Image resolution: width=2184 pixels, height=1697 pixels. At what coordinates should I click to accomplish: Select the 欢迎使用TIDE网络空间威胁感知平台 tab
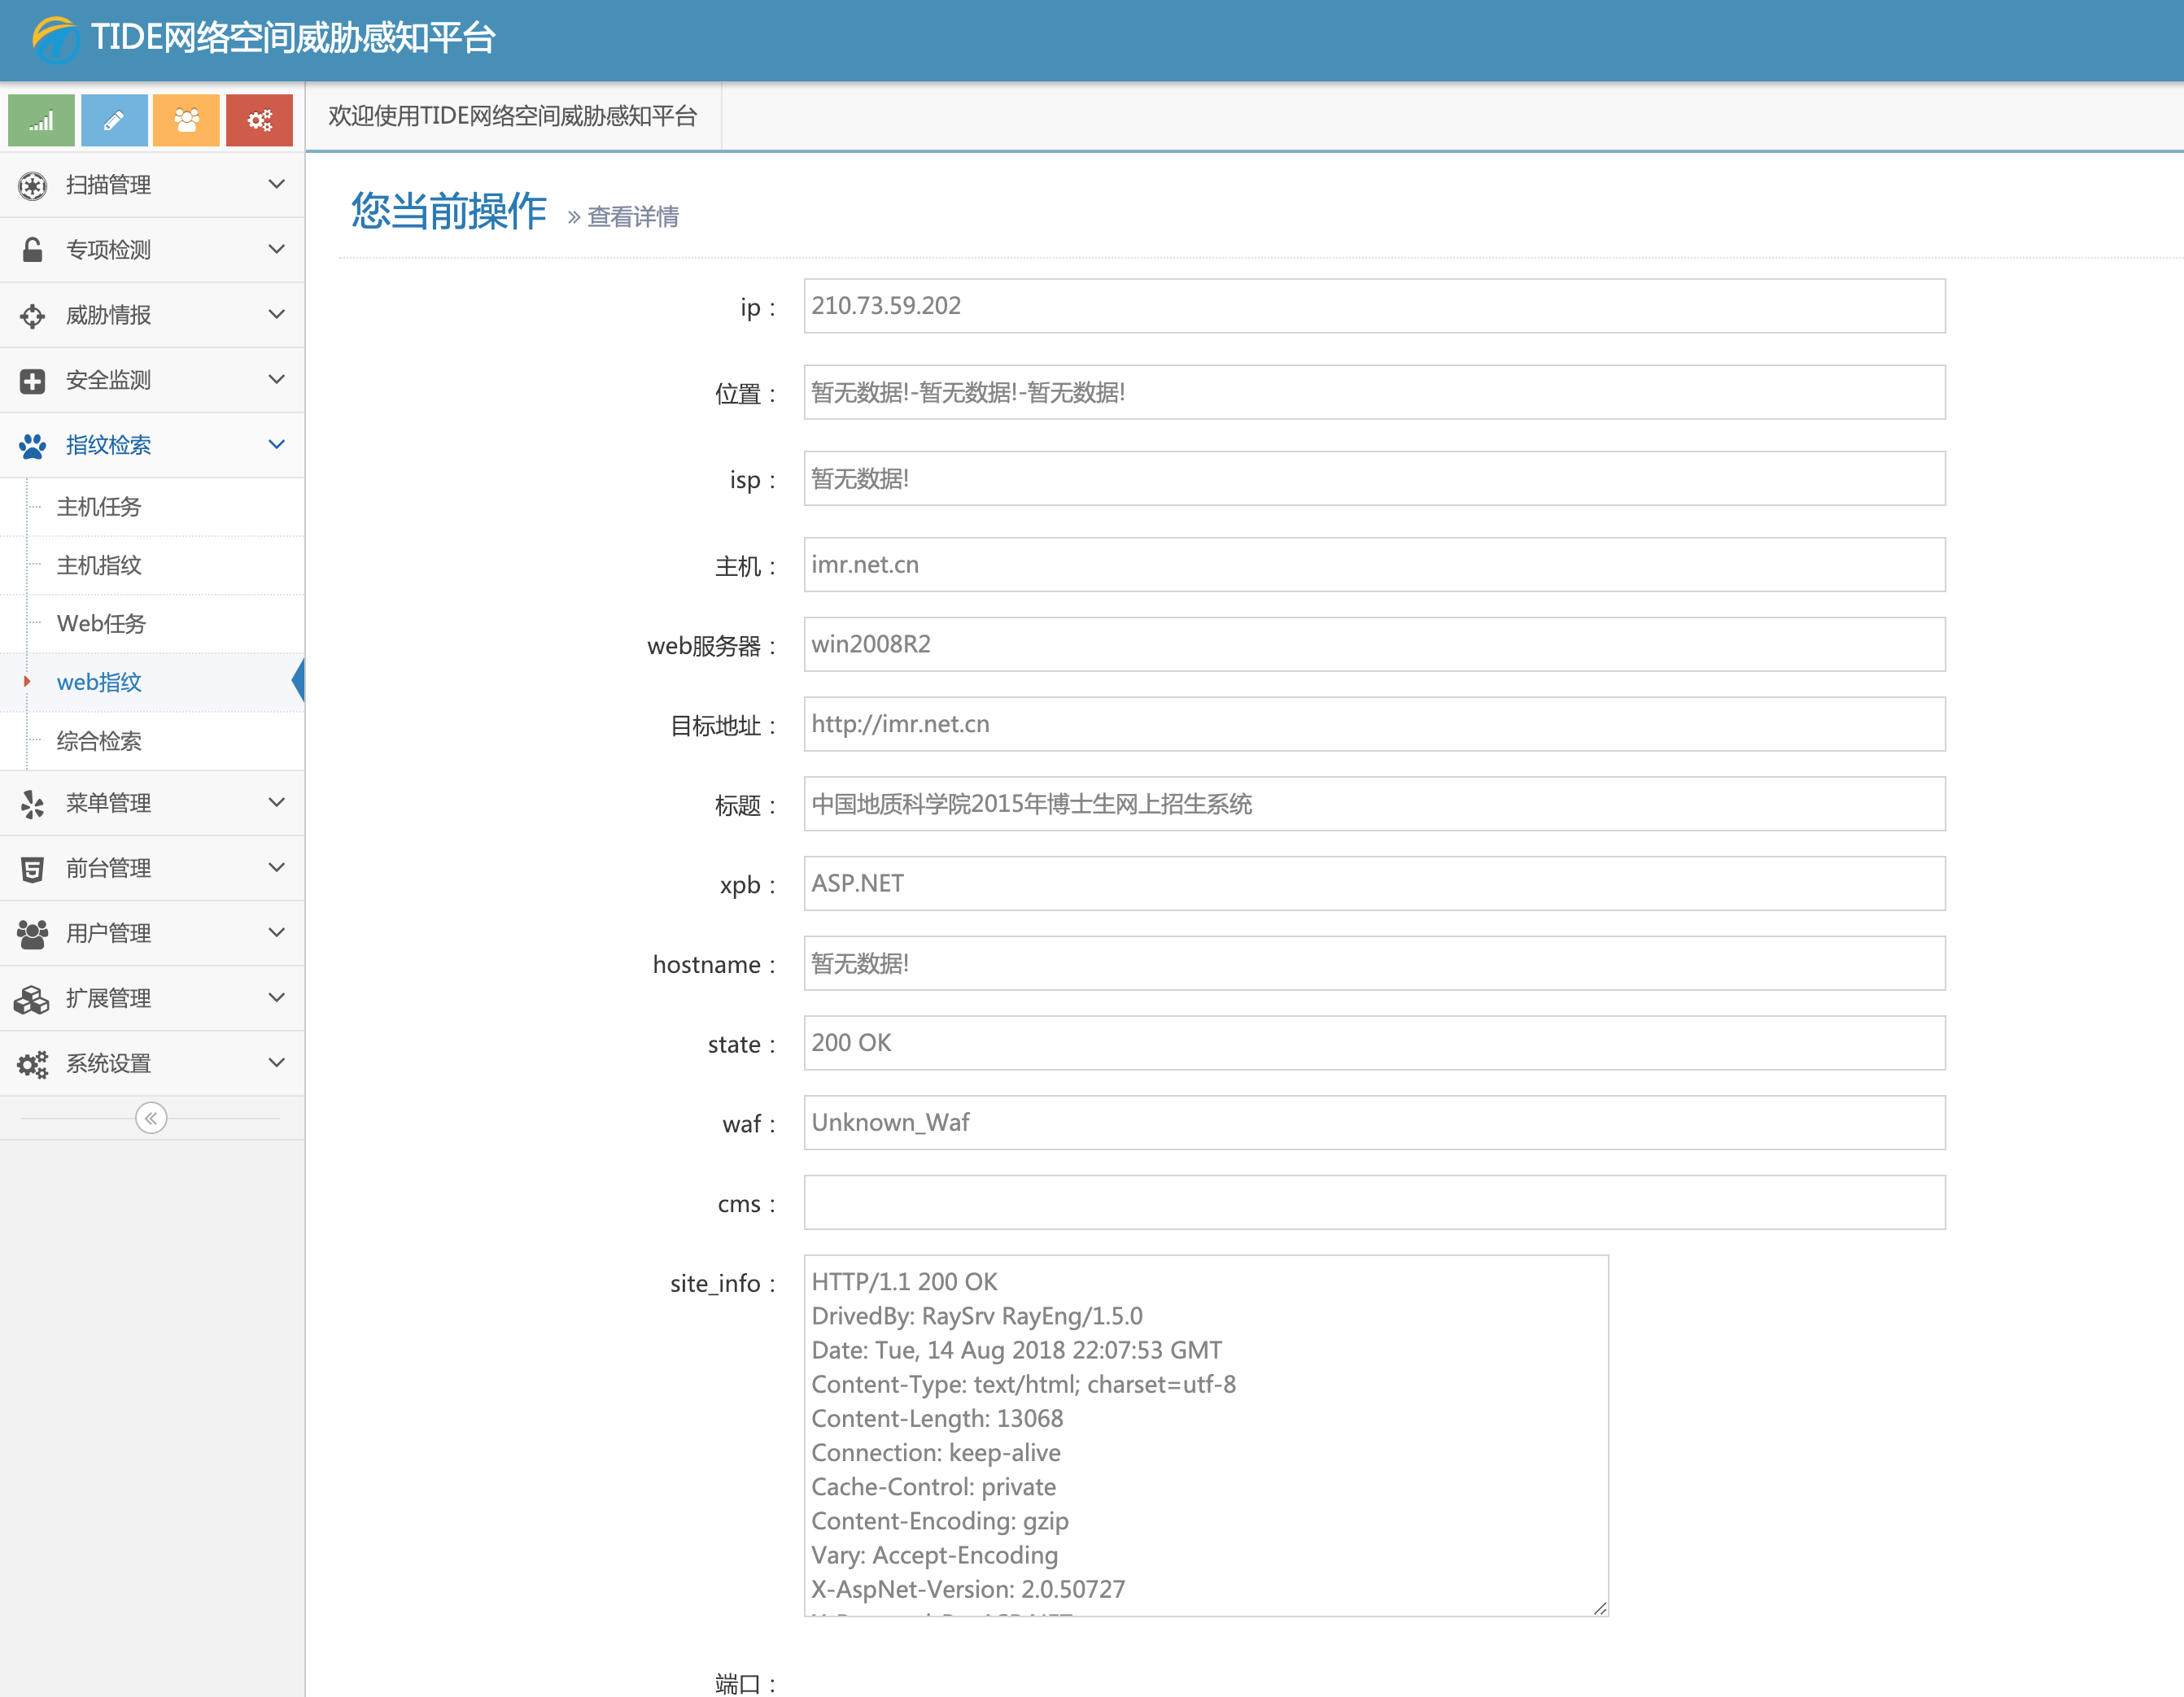(512, 116)
